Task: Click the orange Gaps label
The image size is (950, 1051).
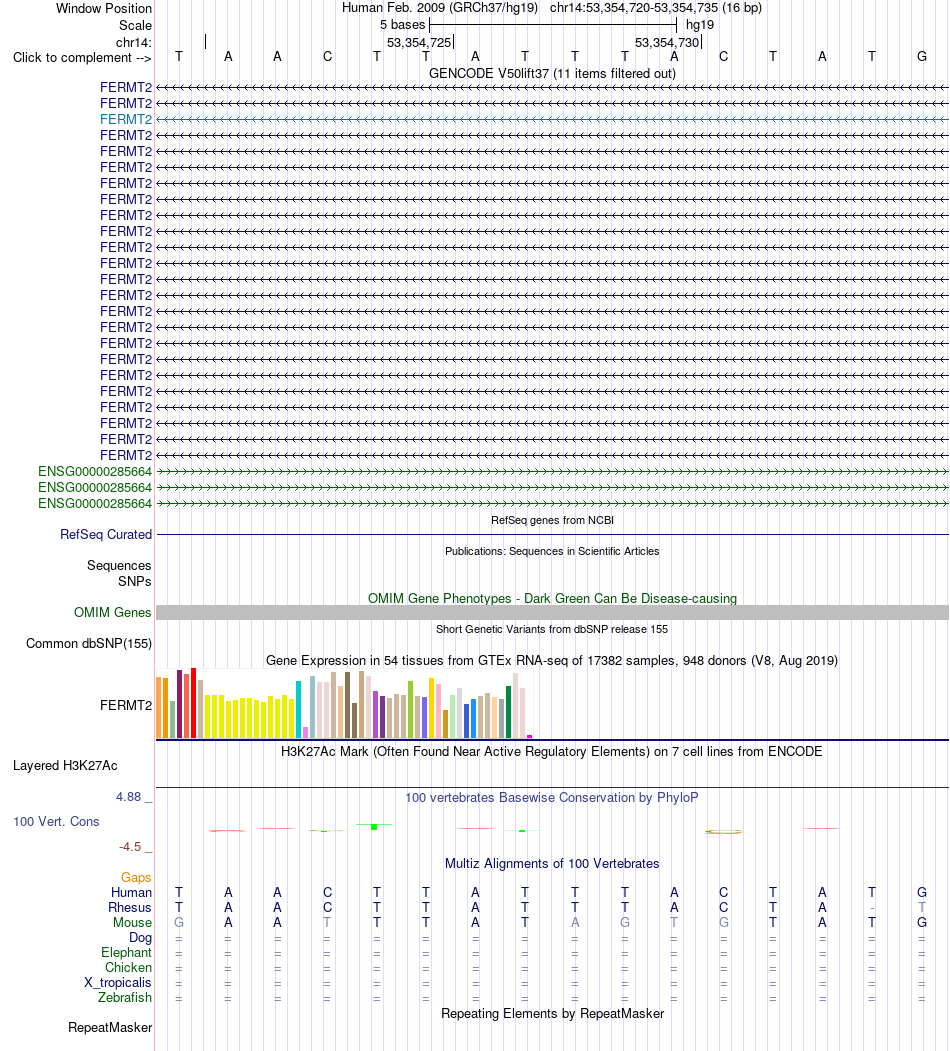Action: tap(136, 877)
